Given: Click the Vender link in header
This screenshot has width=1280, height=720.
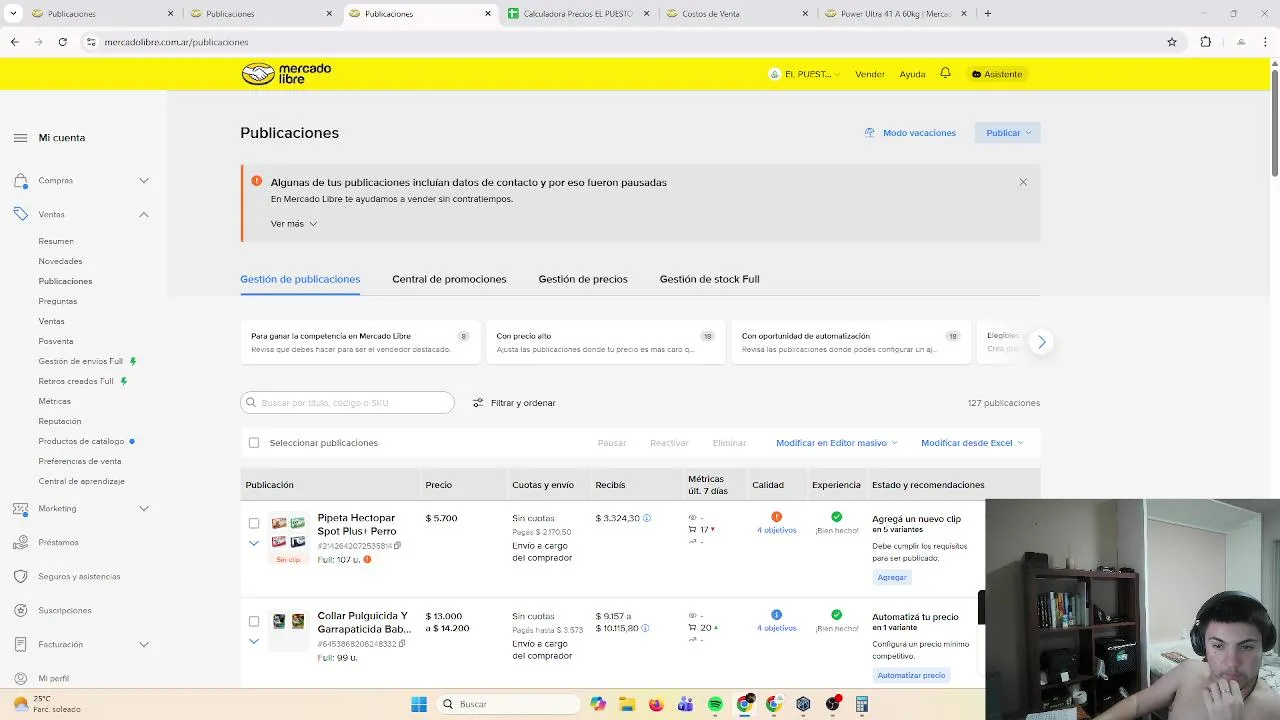Looking at the screenshot, I should coord(870,74).
